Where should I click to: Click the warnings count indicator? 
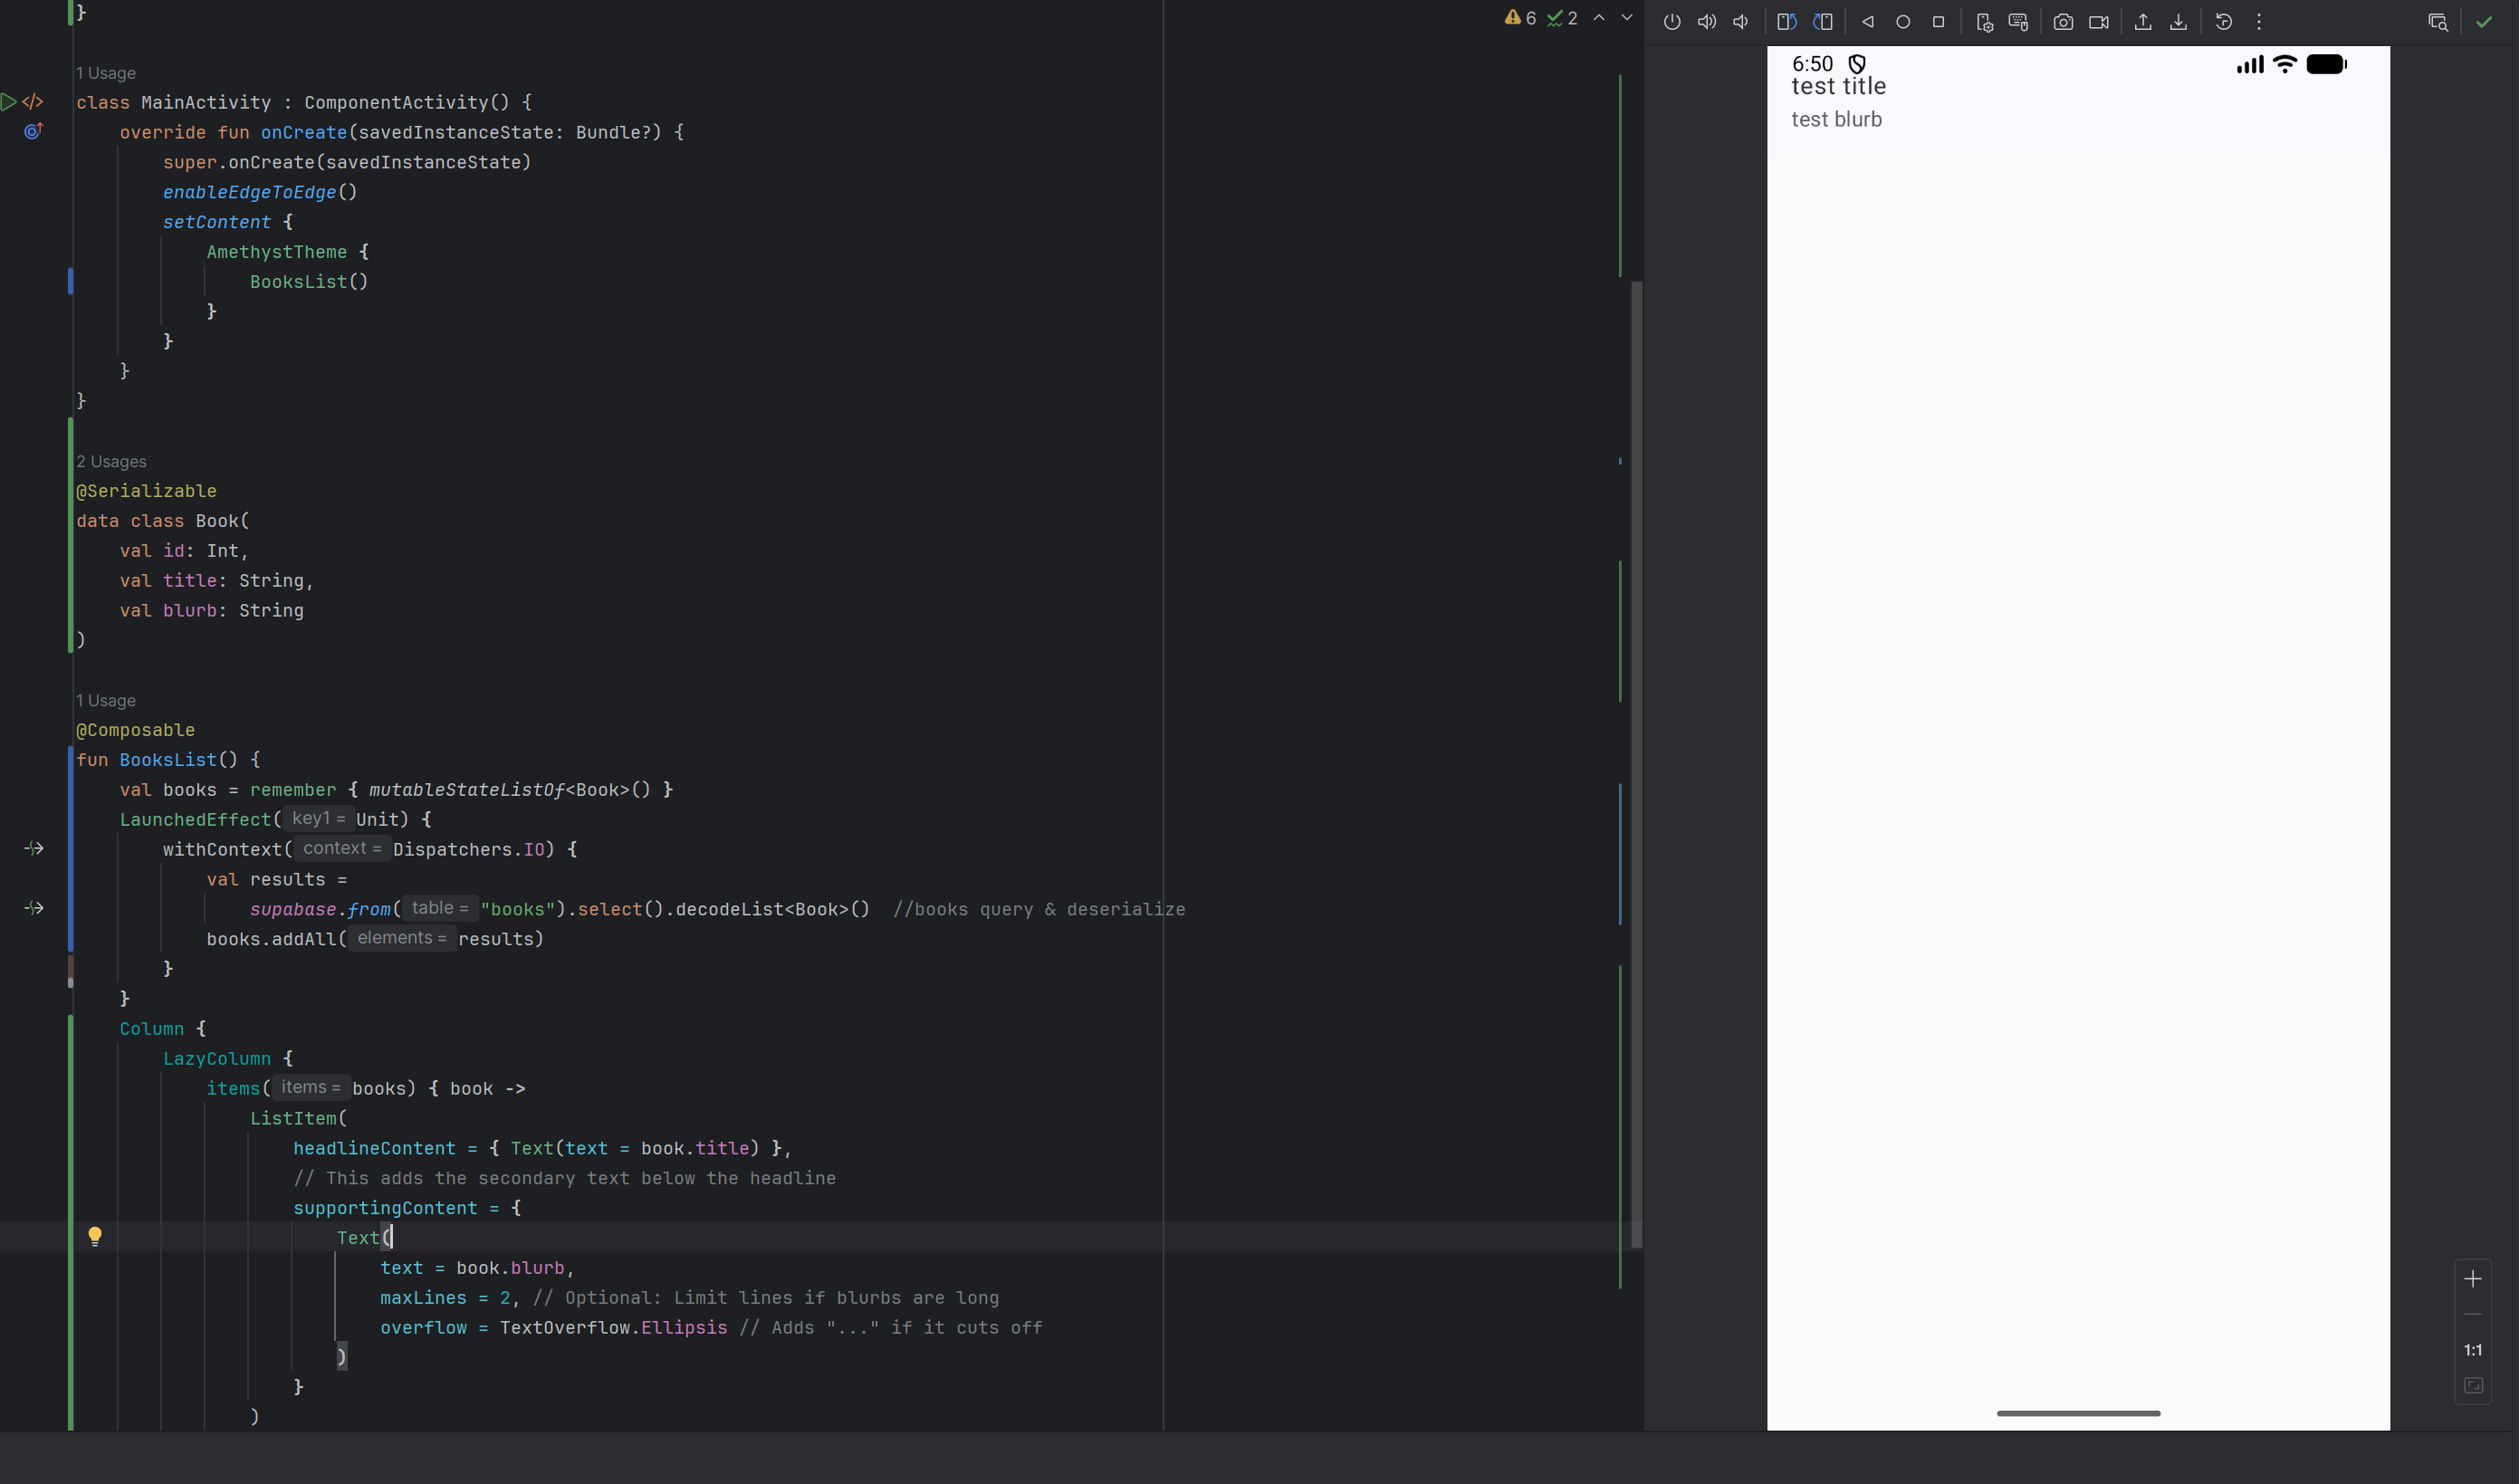tap(1520, 18)
